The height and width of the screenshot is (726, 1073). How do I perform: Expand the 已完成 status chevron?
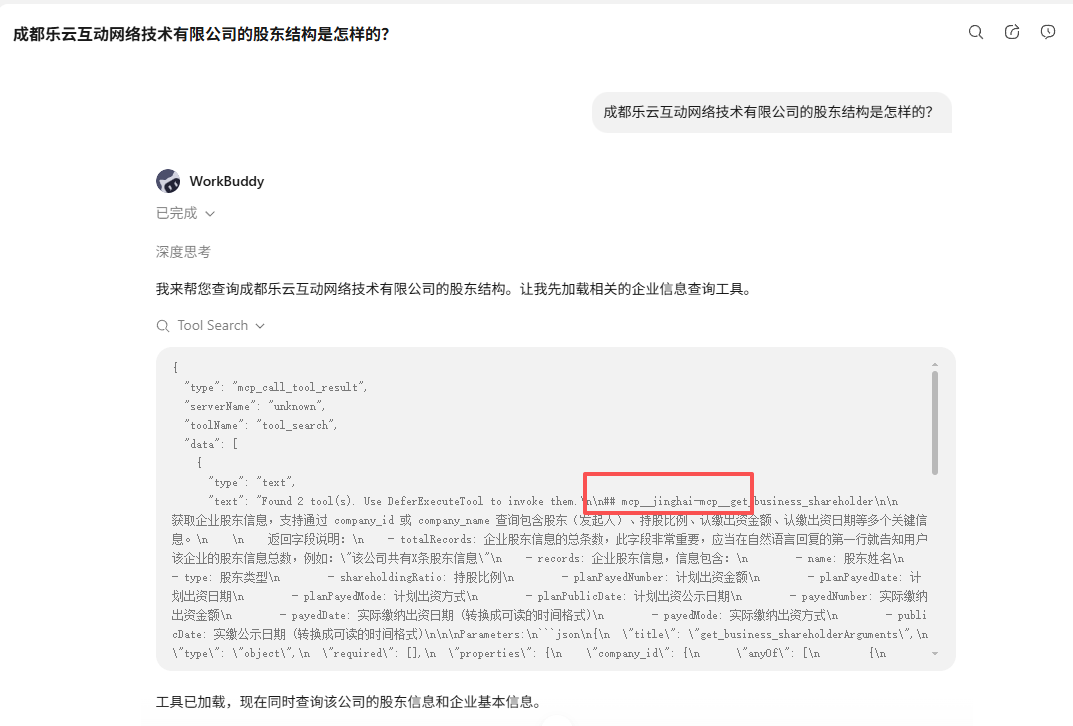click(210, 213)
